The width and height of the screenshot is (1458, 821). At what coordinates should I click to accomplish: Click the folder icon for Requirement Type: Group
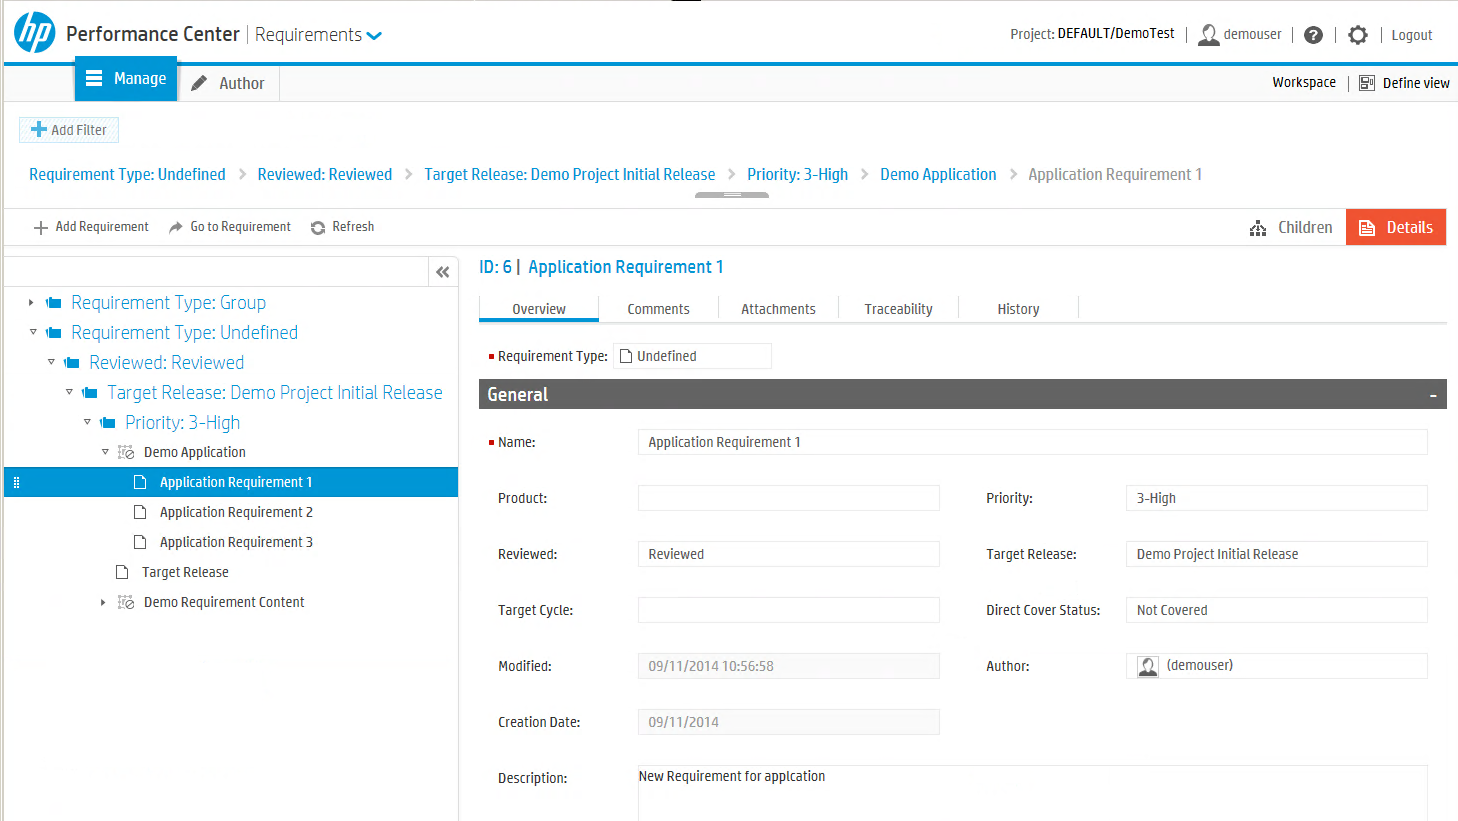pos(54,303)
